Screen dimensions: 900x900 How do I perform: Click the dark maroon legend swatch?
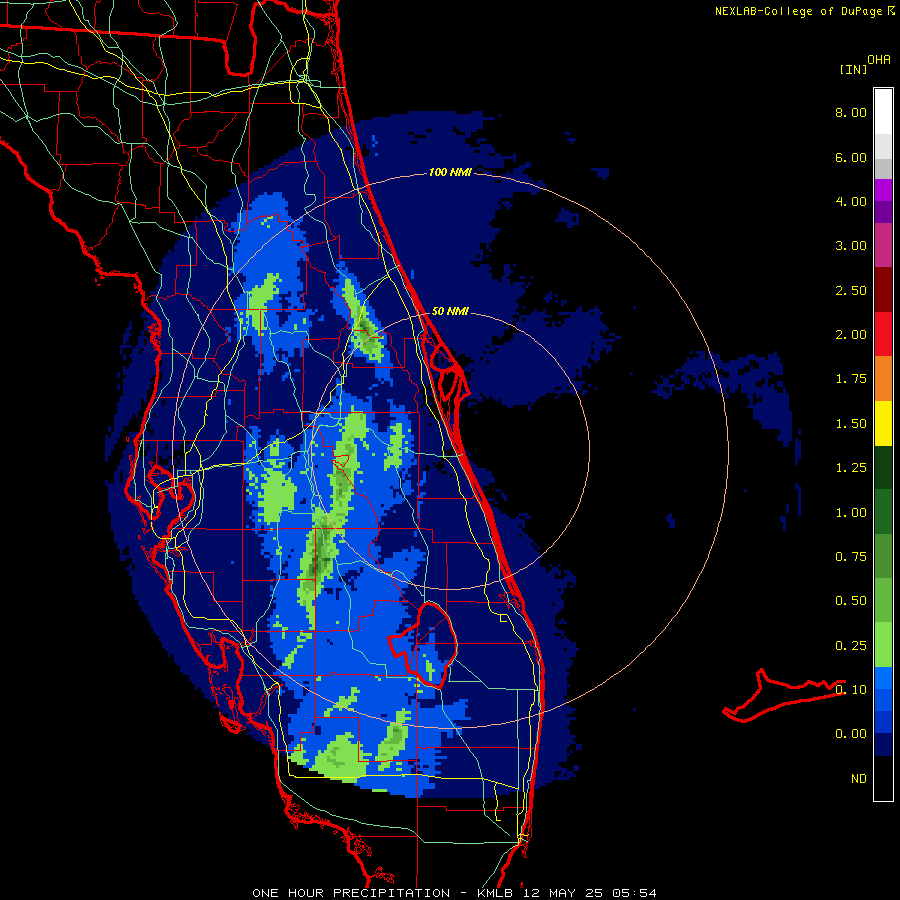pyautogui.click(x=883, y=290)
